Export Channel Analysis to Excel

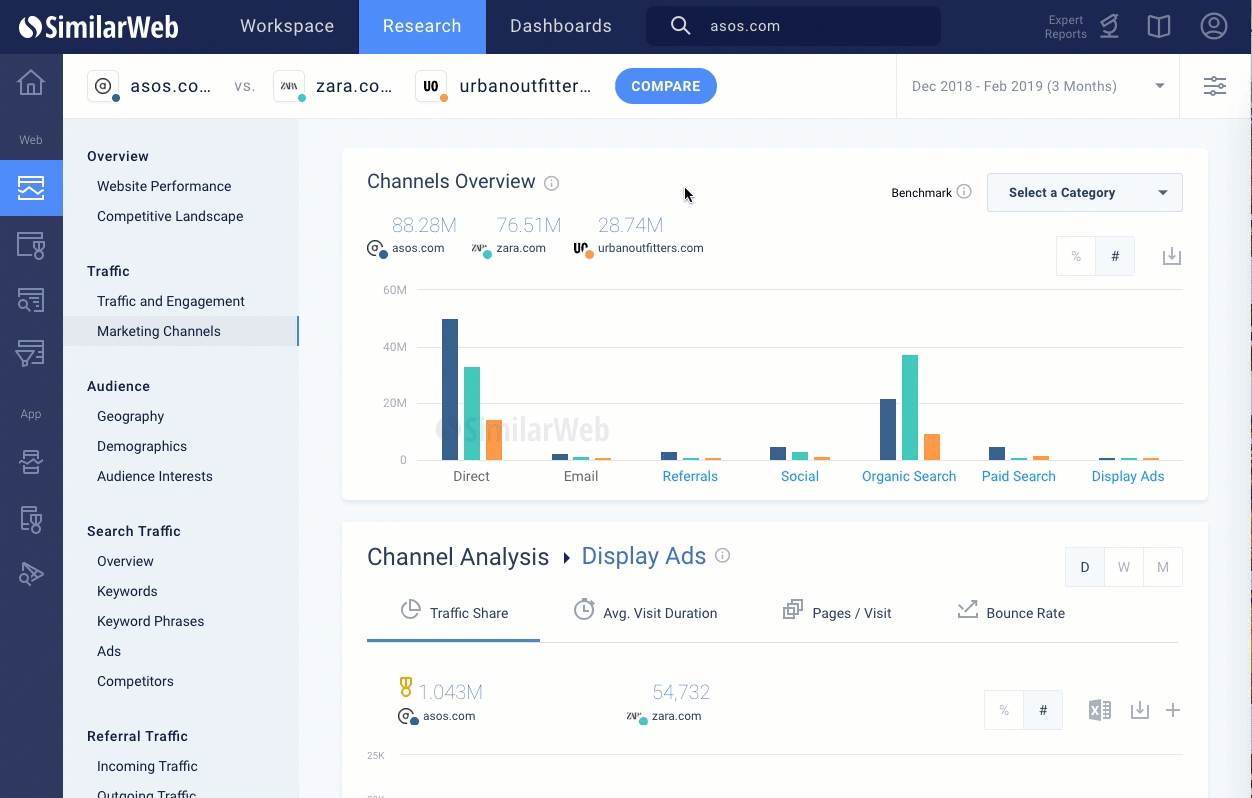[x=1099, y=711]
